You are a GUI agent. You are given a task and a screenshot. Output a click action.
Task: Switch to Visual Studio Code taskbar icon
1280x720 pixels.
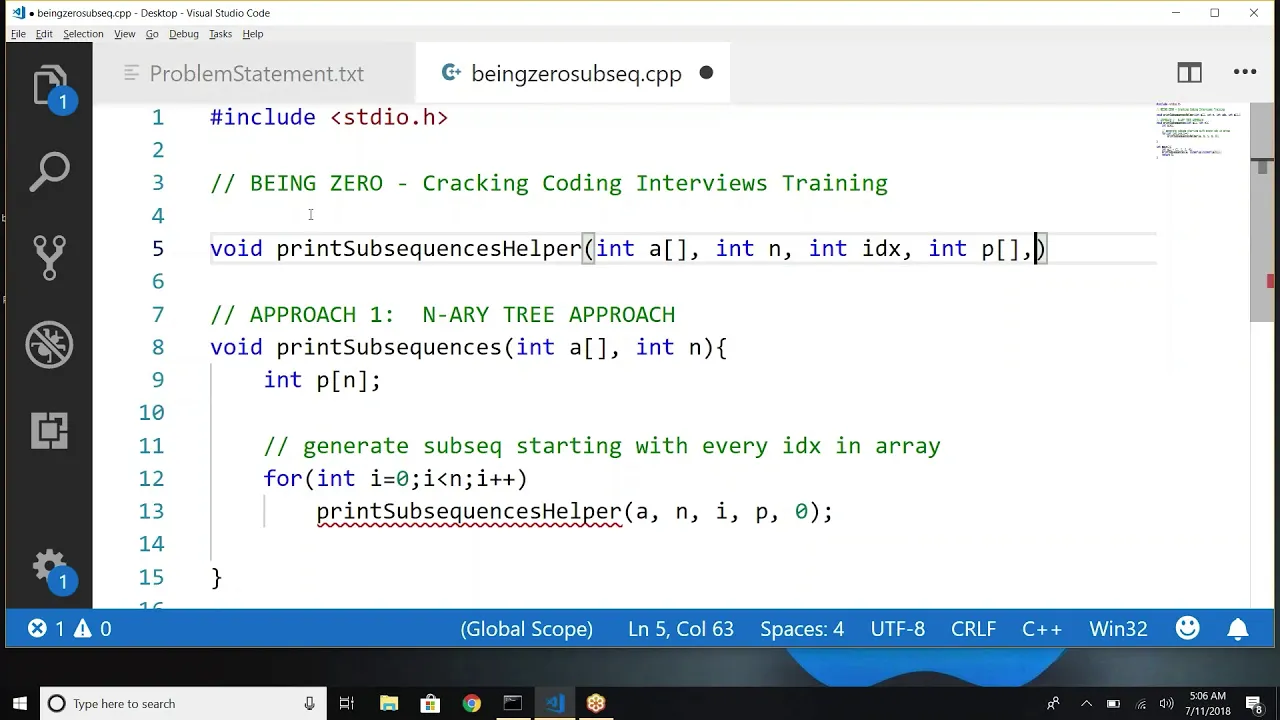pos(555,704)
